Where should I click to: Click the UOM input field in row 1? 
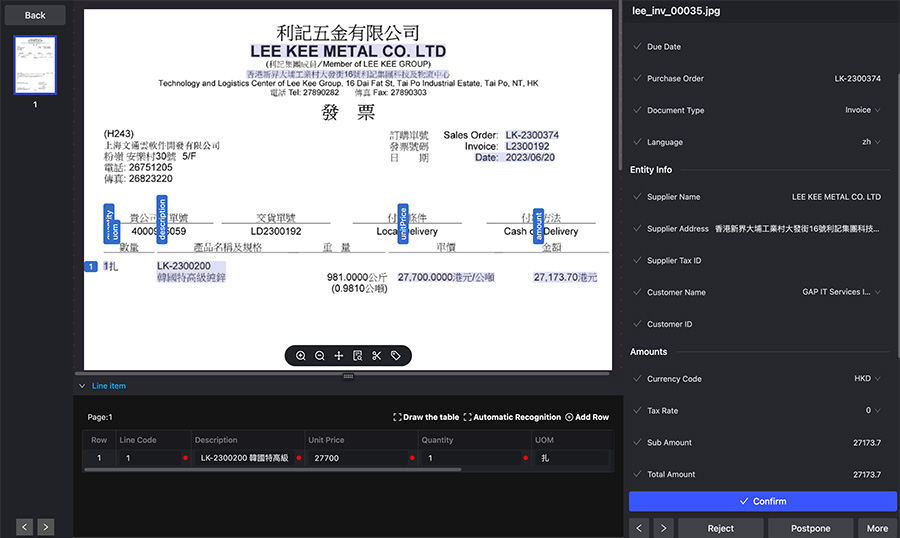tap(572, 458)
